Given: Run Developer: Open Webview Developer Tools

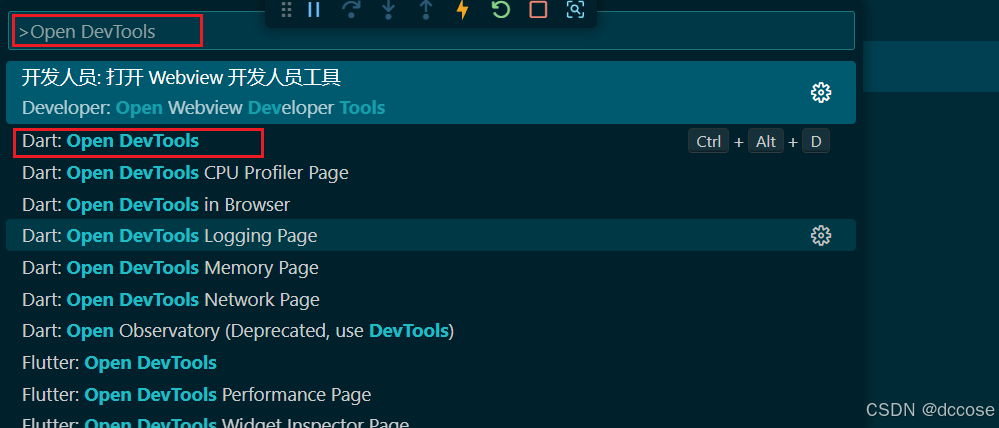Looking at the screenshot, I should (x=431, y=92).
